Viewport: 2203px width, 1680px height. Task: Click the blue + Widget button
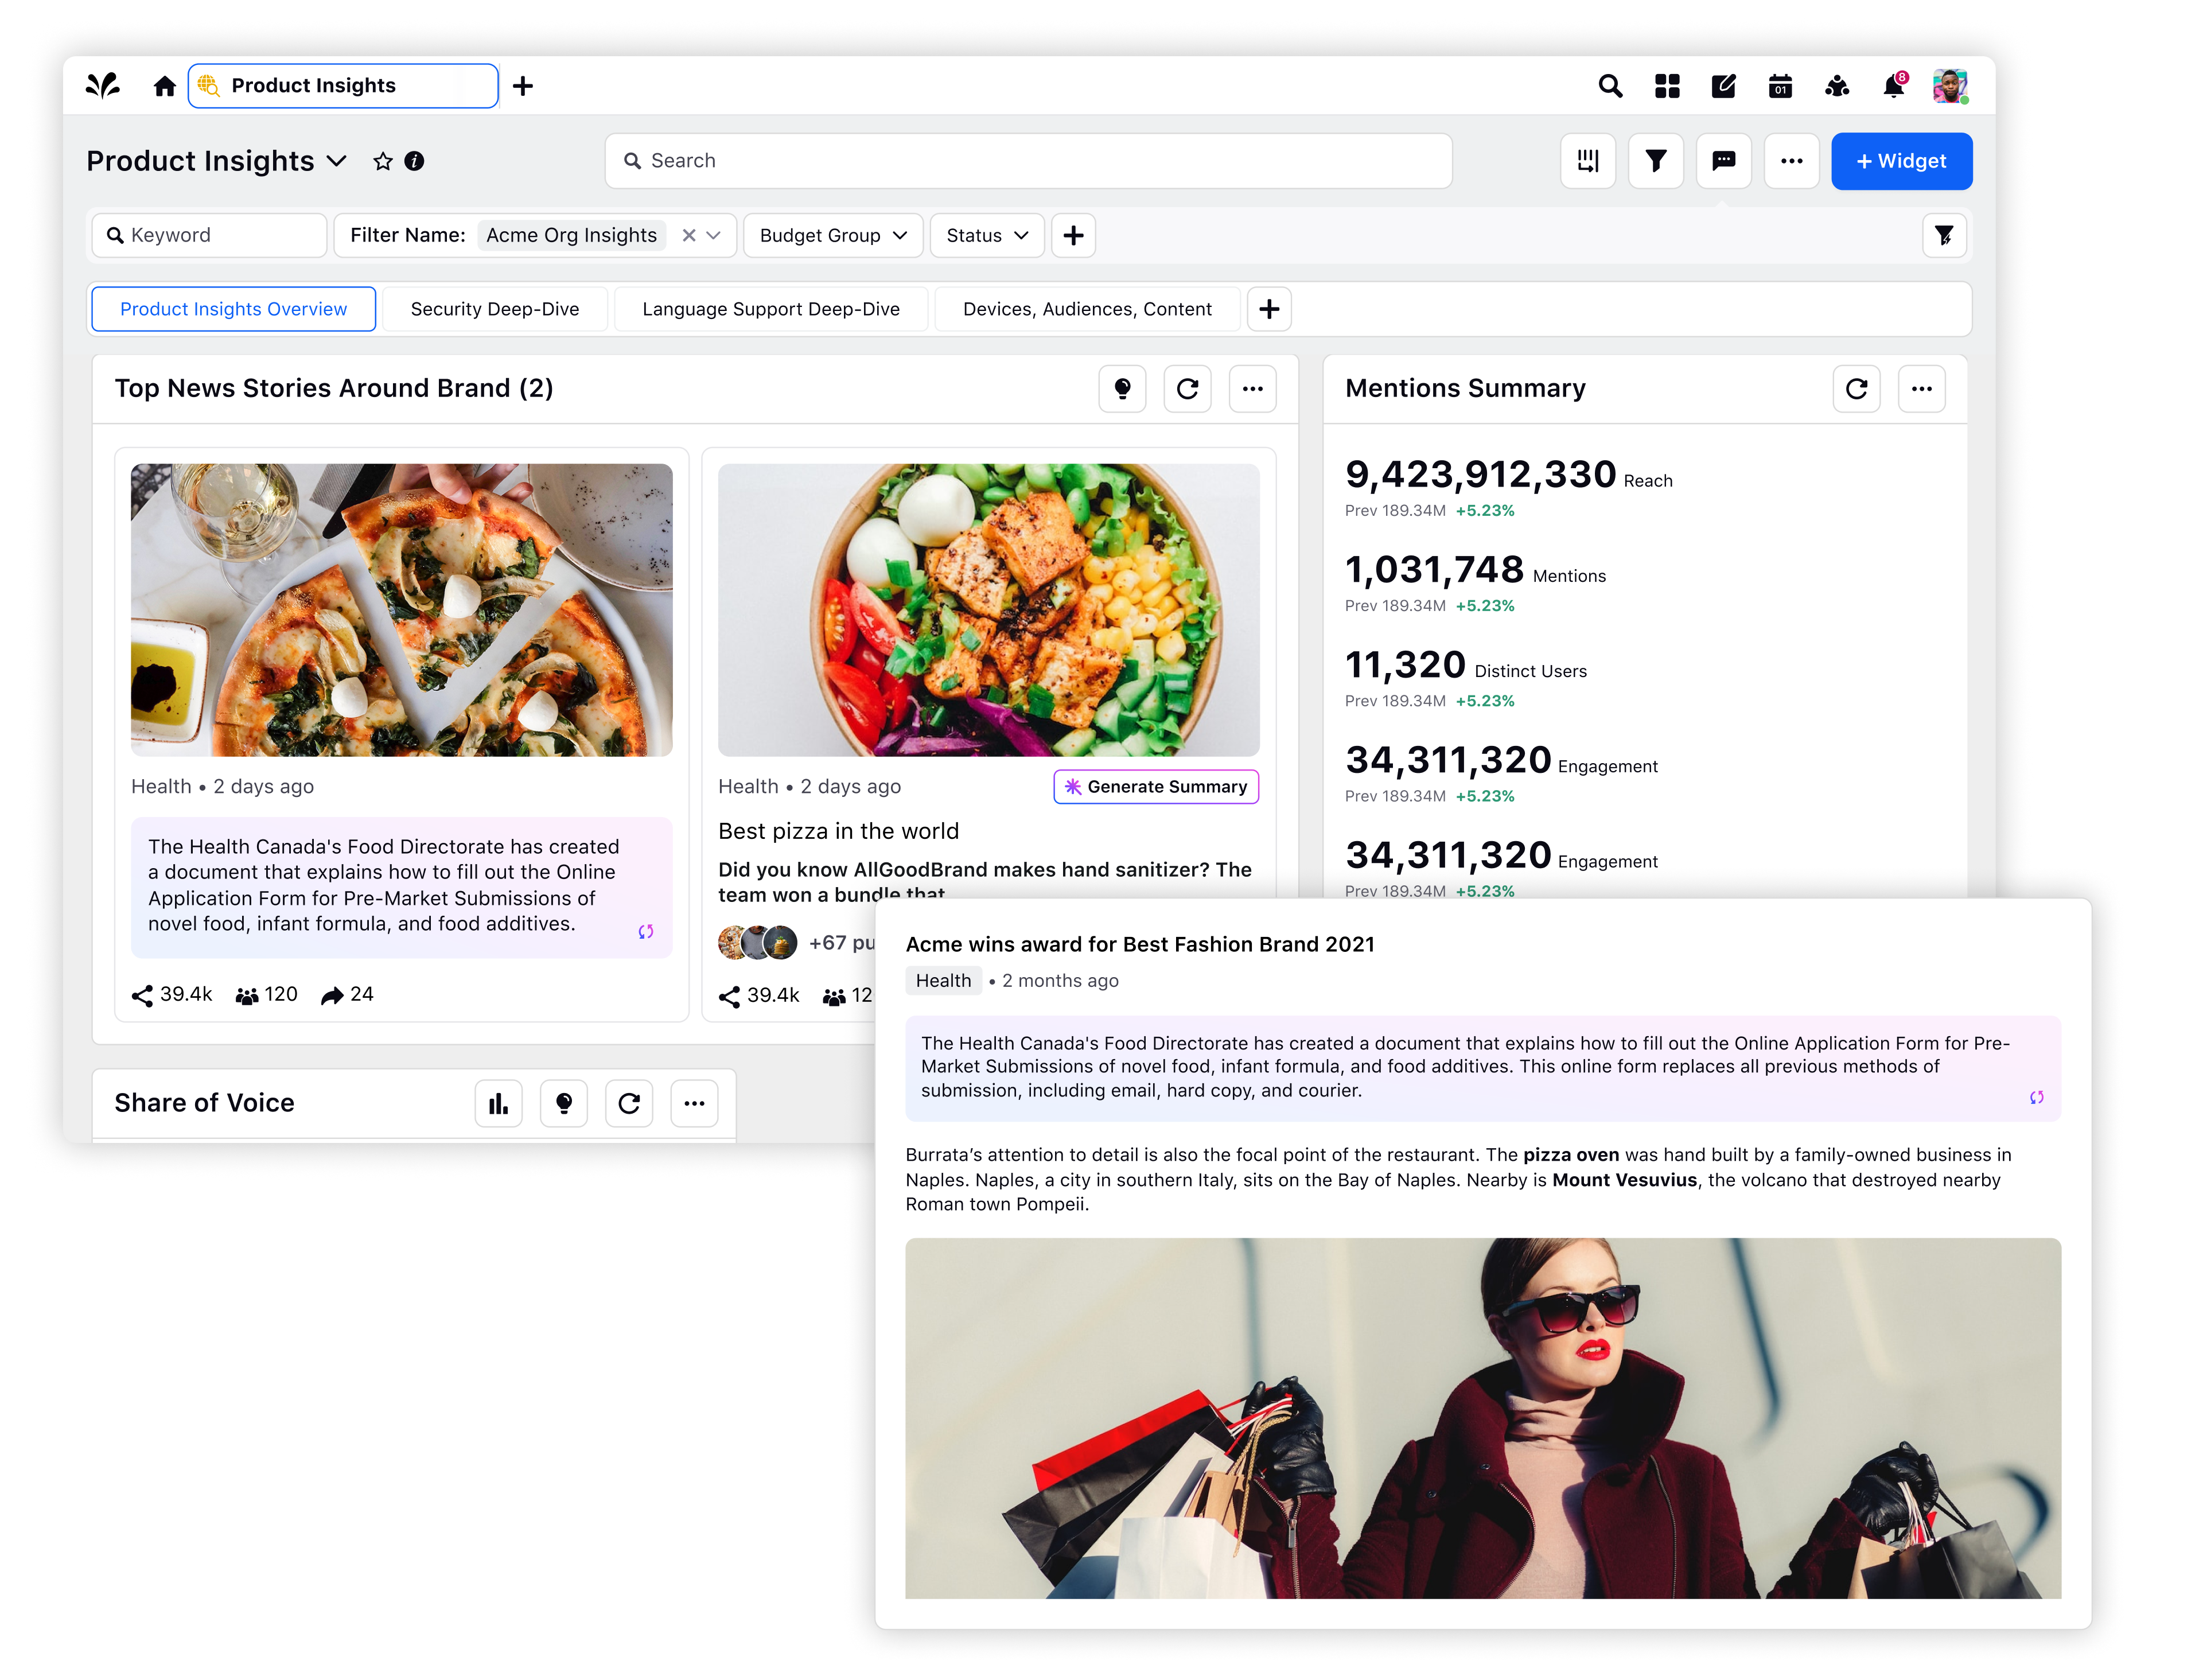1901,161
